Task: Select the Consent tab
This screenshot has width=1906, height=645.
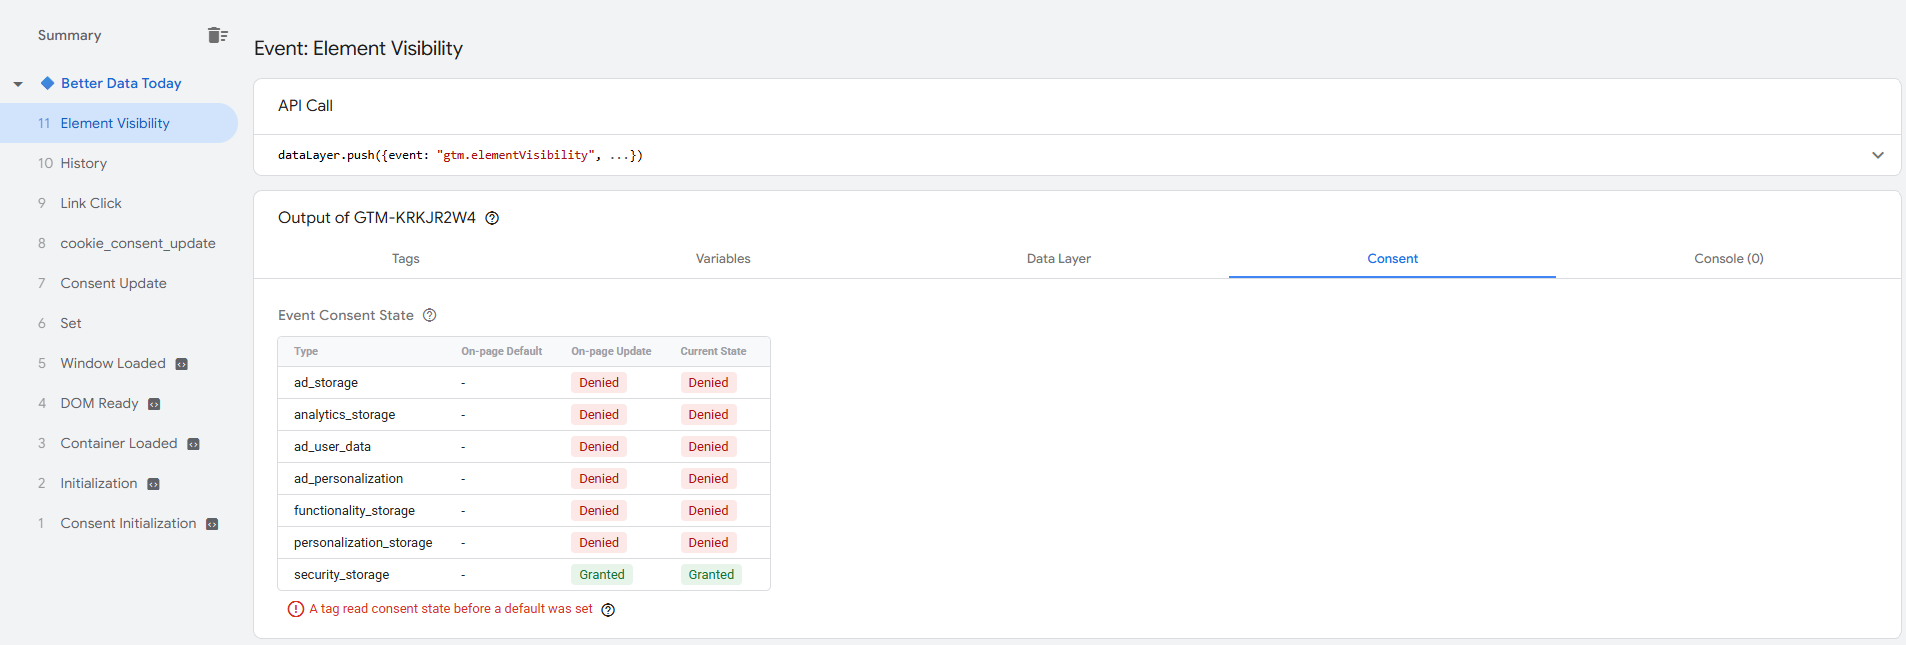Action: (x=1392, y=258)
